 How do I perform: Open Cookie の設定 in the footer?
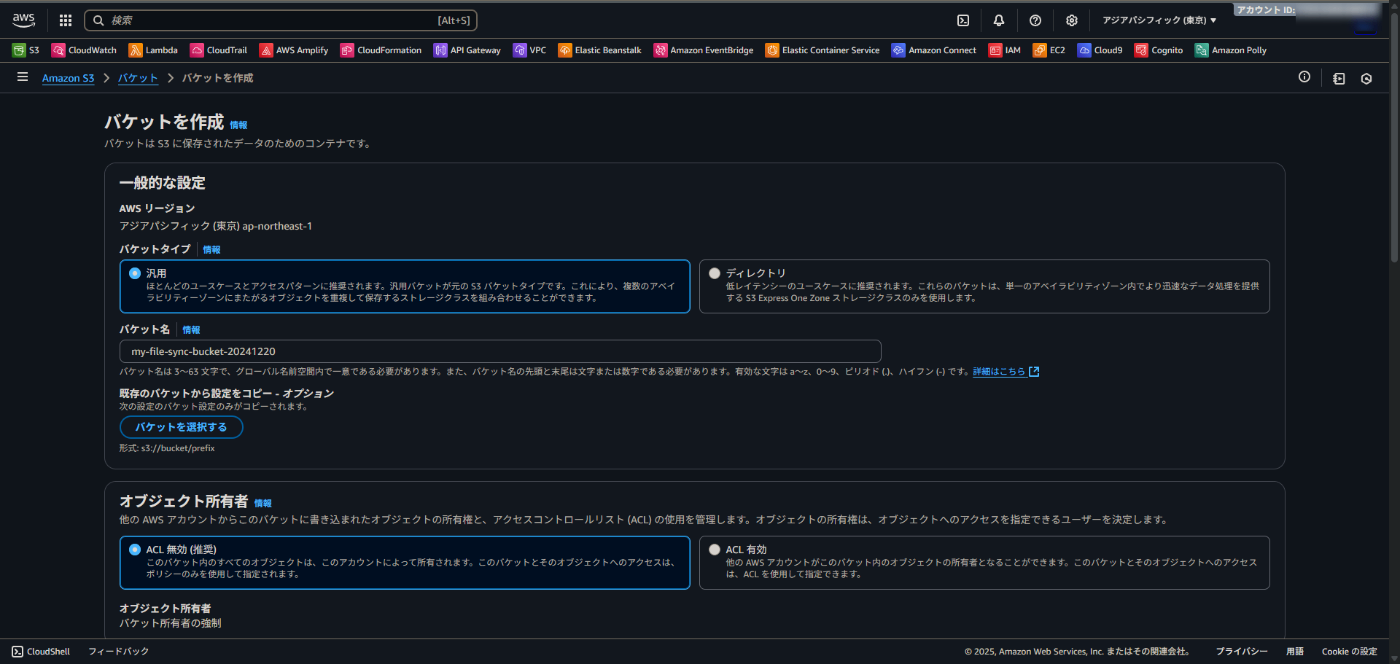1349,651
